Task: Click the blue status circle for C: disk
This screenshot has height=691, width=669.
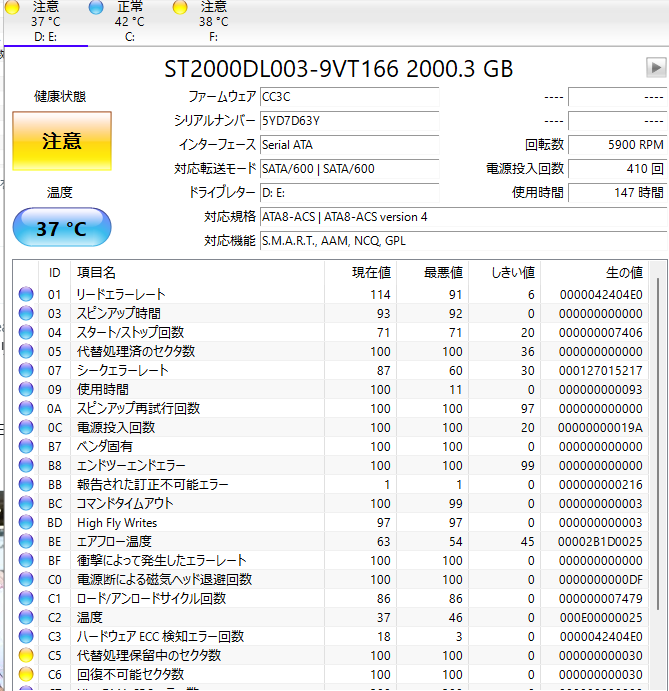Action: click(x=96, y=7)
